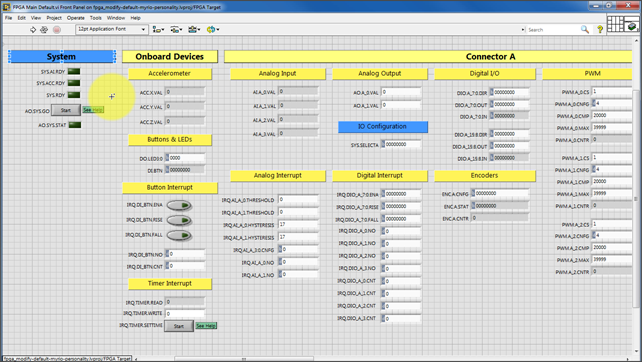Image resolution: width=642 pixels, height=362 pixels.
Task: Click the context help question mark icon
Action: [x=600, y=29]
